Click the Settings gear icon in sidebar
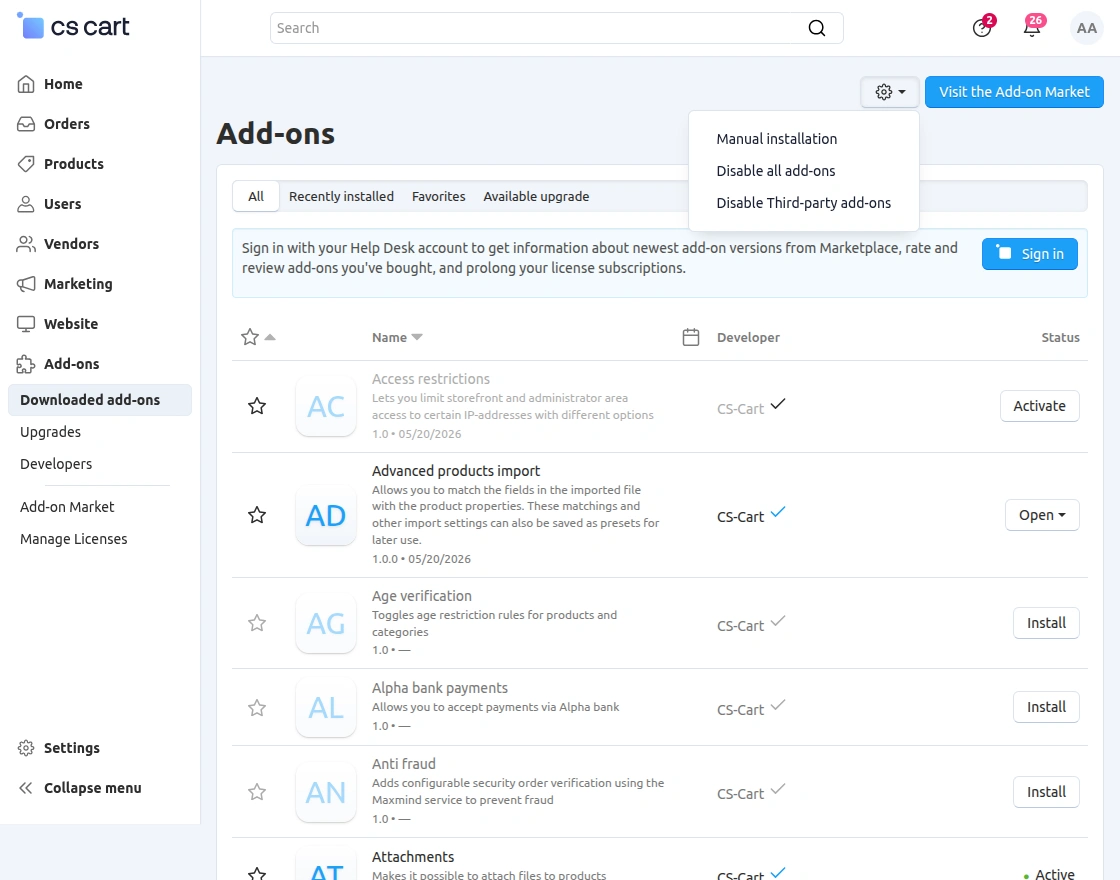 pos(26,748)
